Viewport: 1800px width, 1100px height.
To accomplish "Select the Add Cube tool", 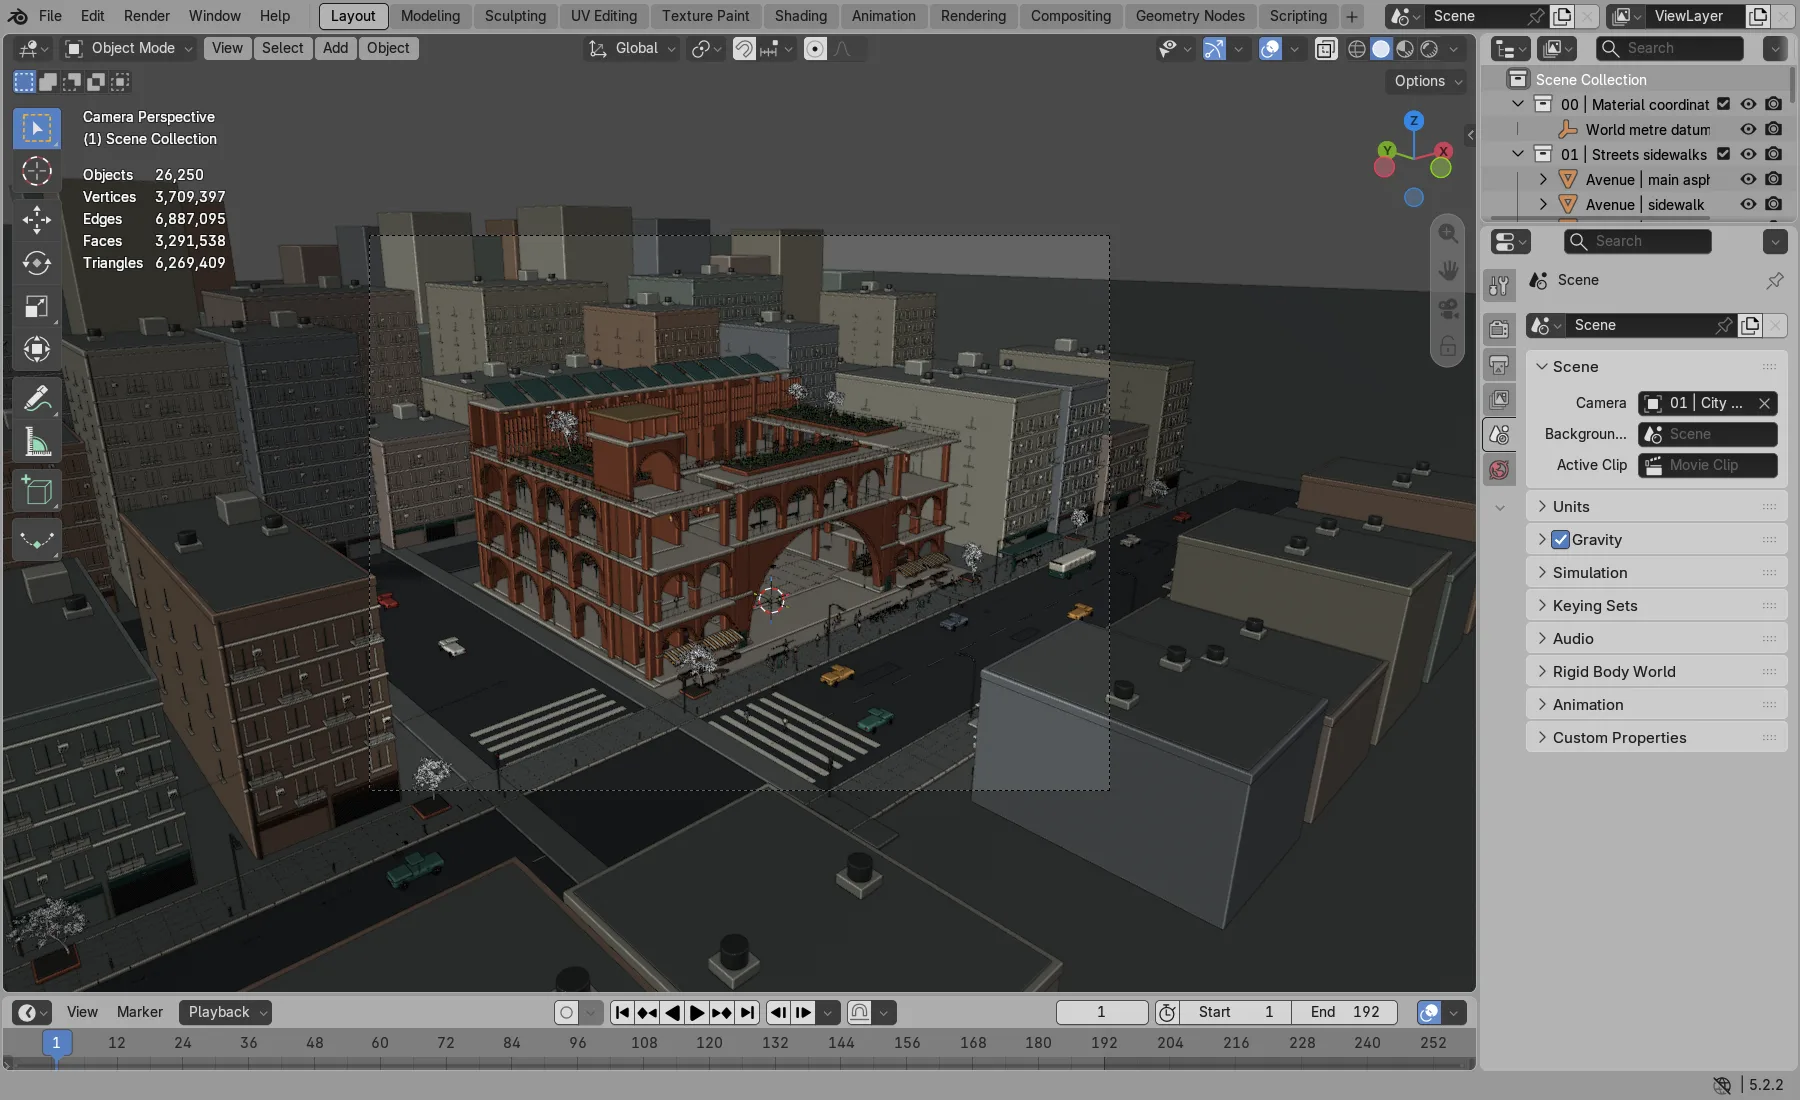I will pyautogui.click(x=37, y=491).
